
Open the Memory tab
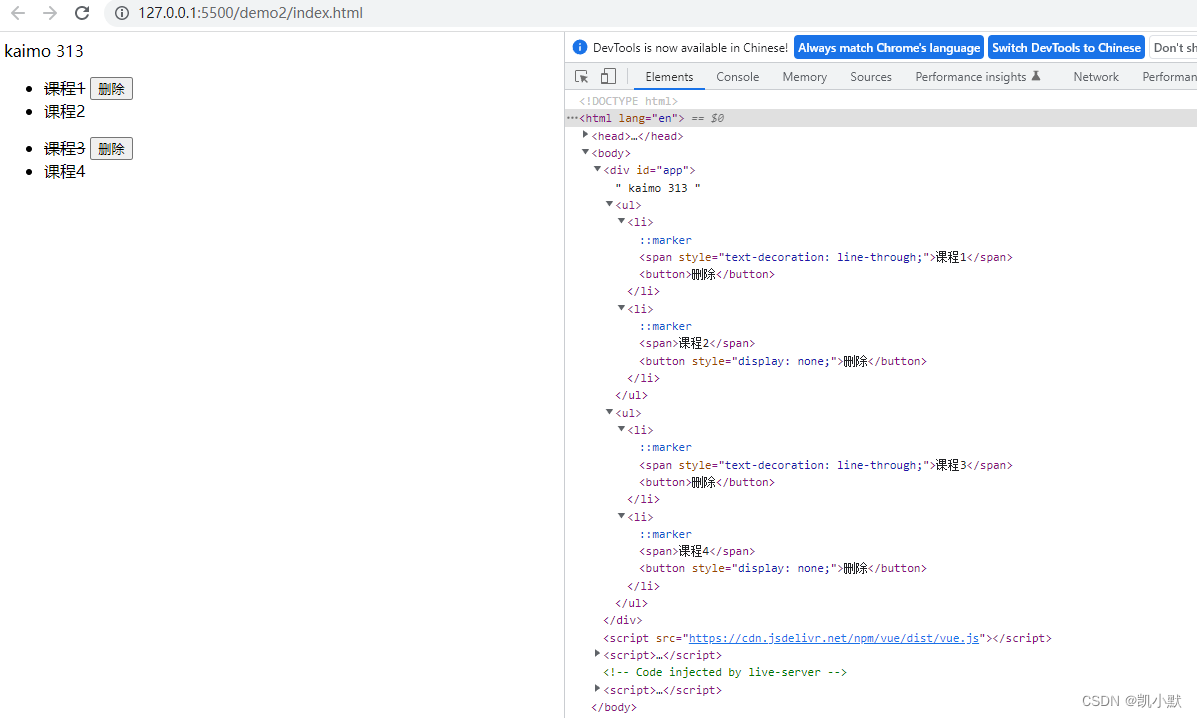pos(805,76)
